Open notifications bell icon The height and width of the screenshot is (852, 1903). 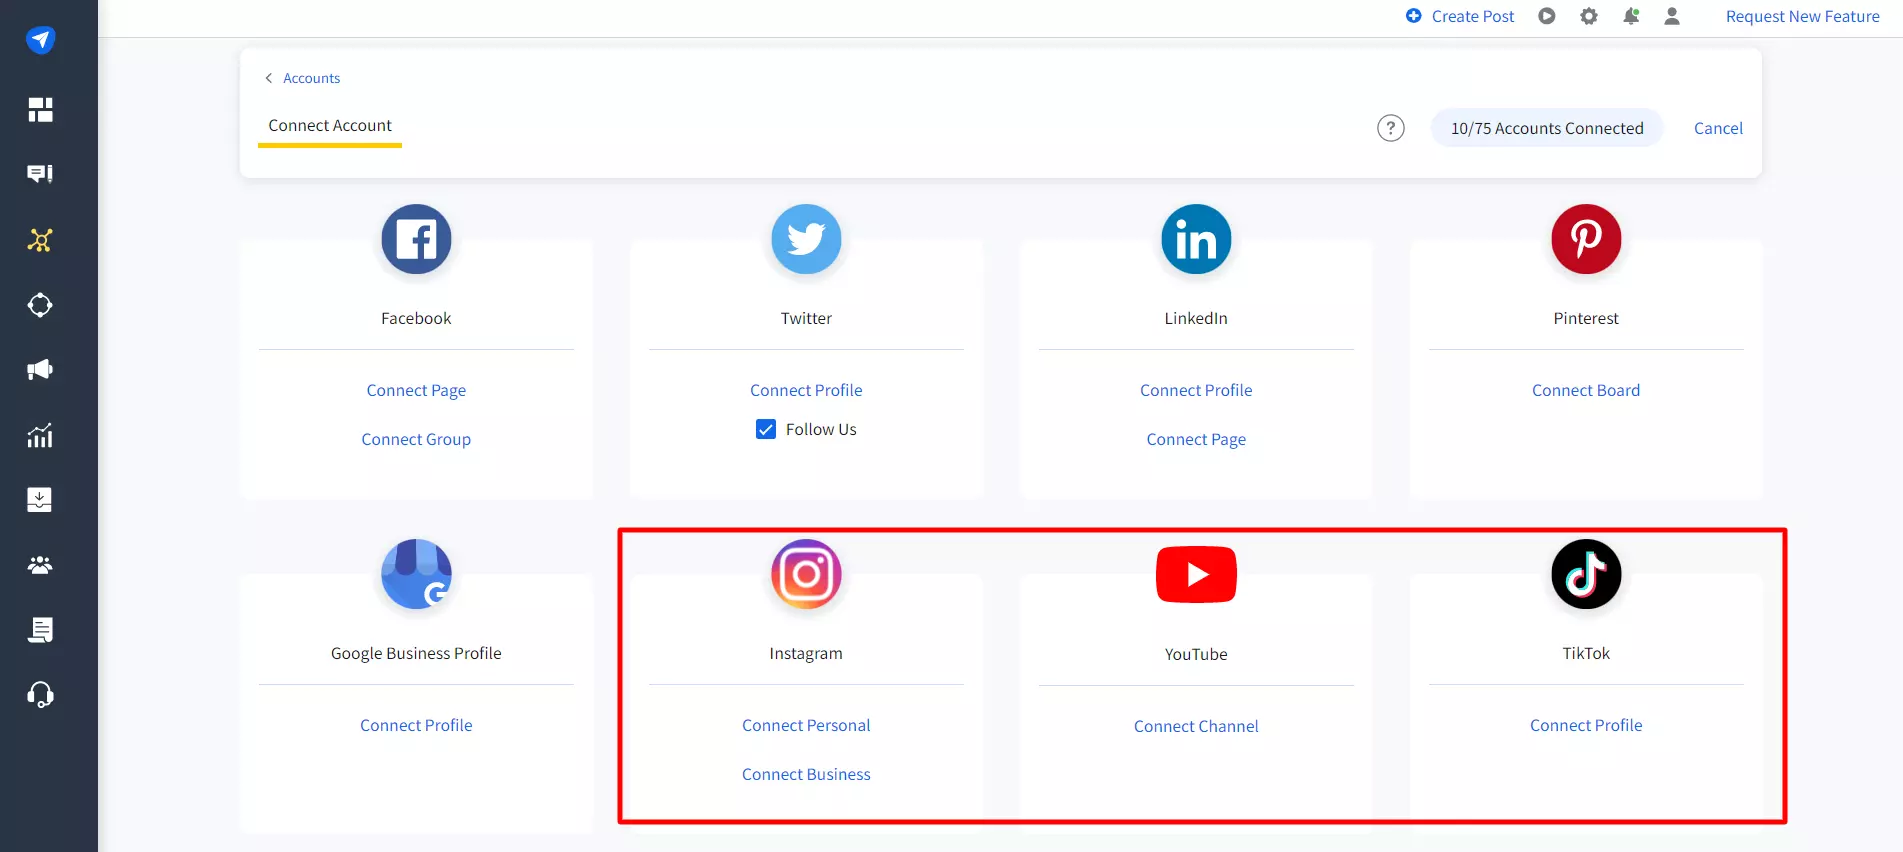click(1631, 16)
